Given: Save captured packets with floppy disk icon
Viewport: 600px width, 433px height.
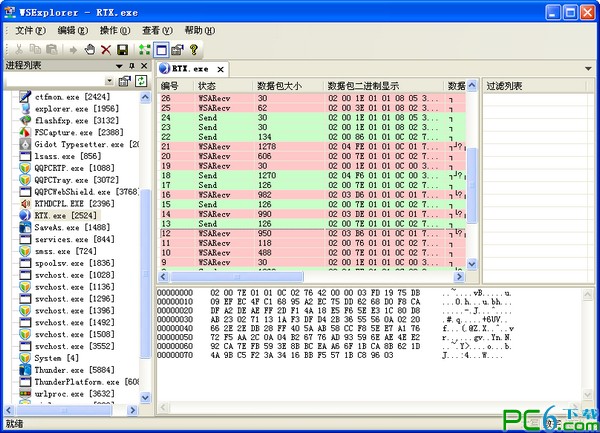Looking at the screenshot, I should pos(122,49).
